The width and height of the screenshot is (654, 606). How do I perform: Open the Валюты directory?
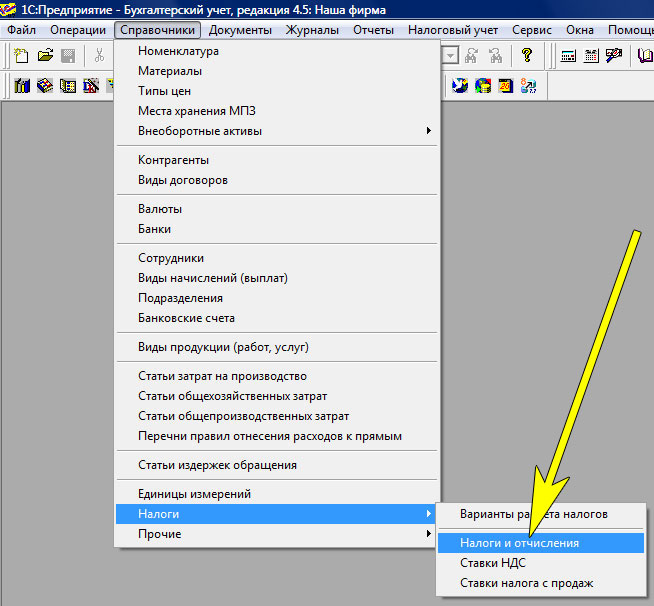coord(277,209)
